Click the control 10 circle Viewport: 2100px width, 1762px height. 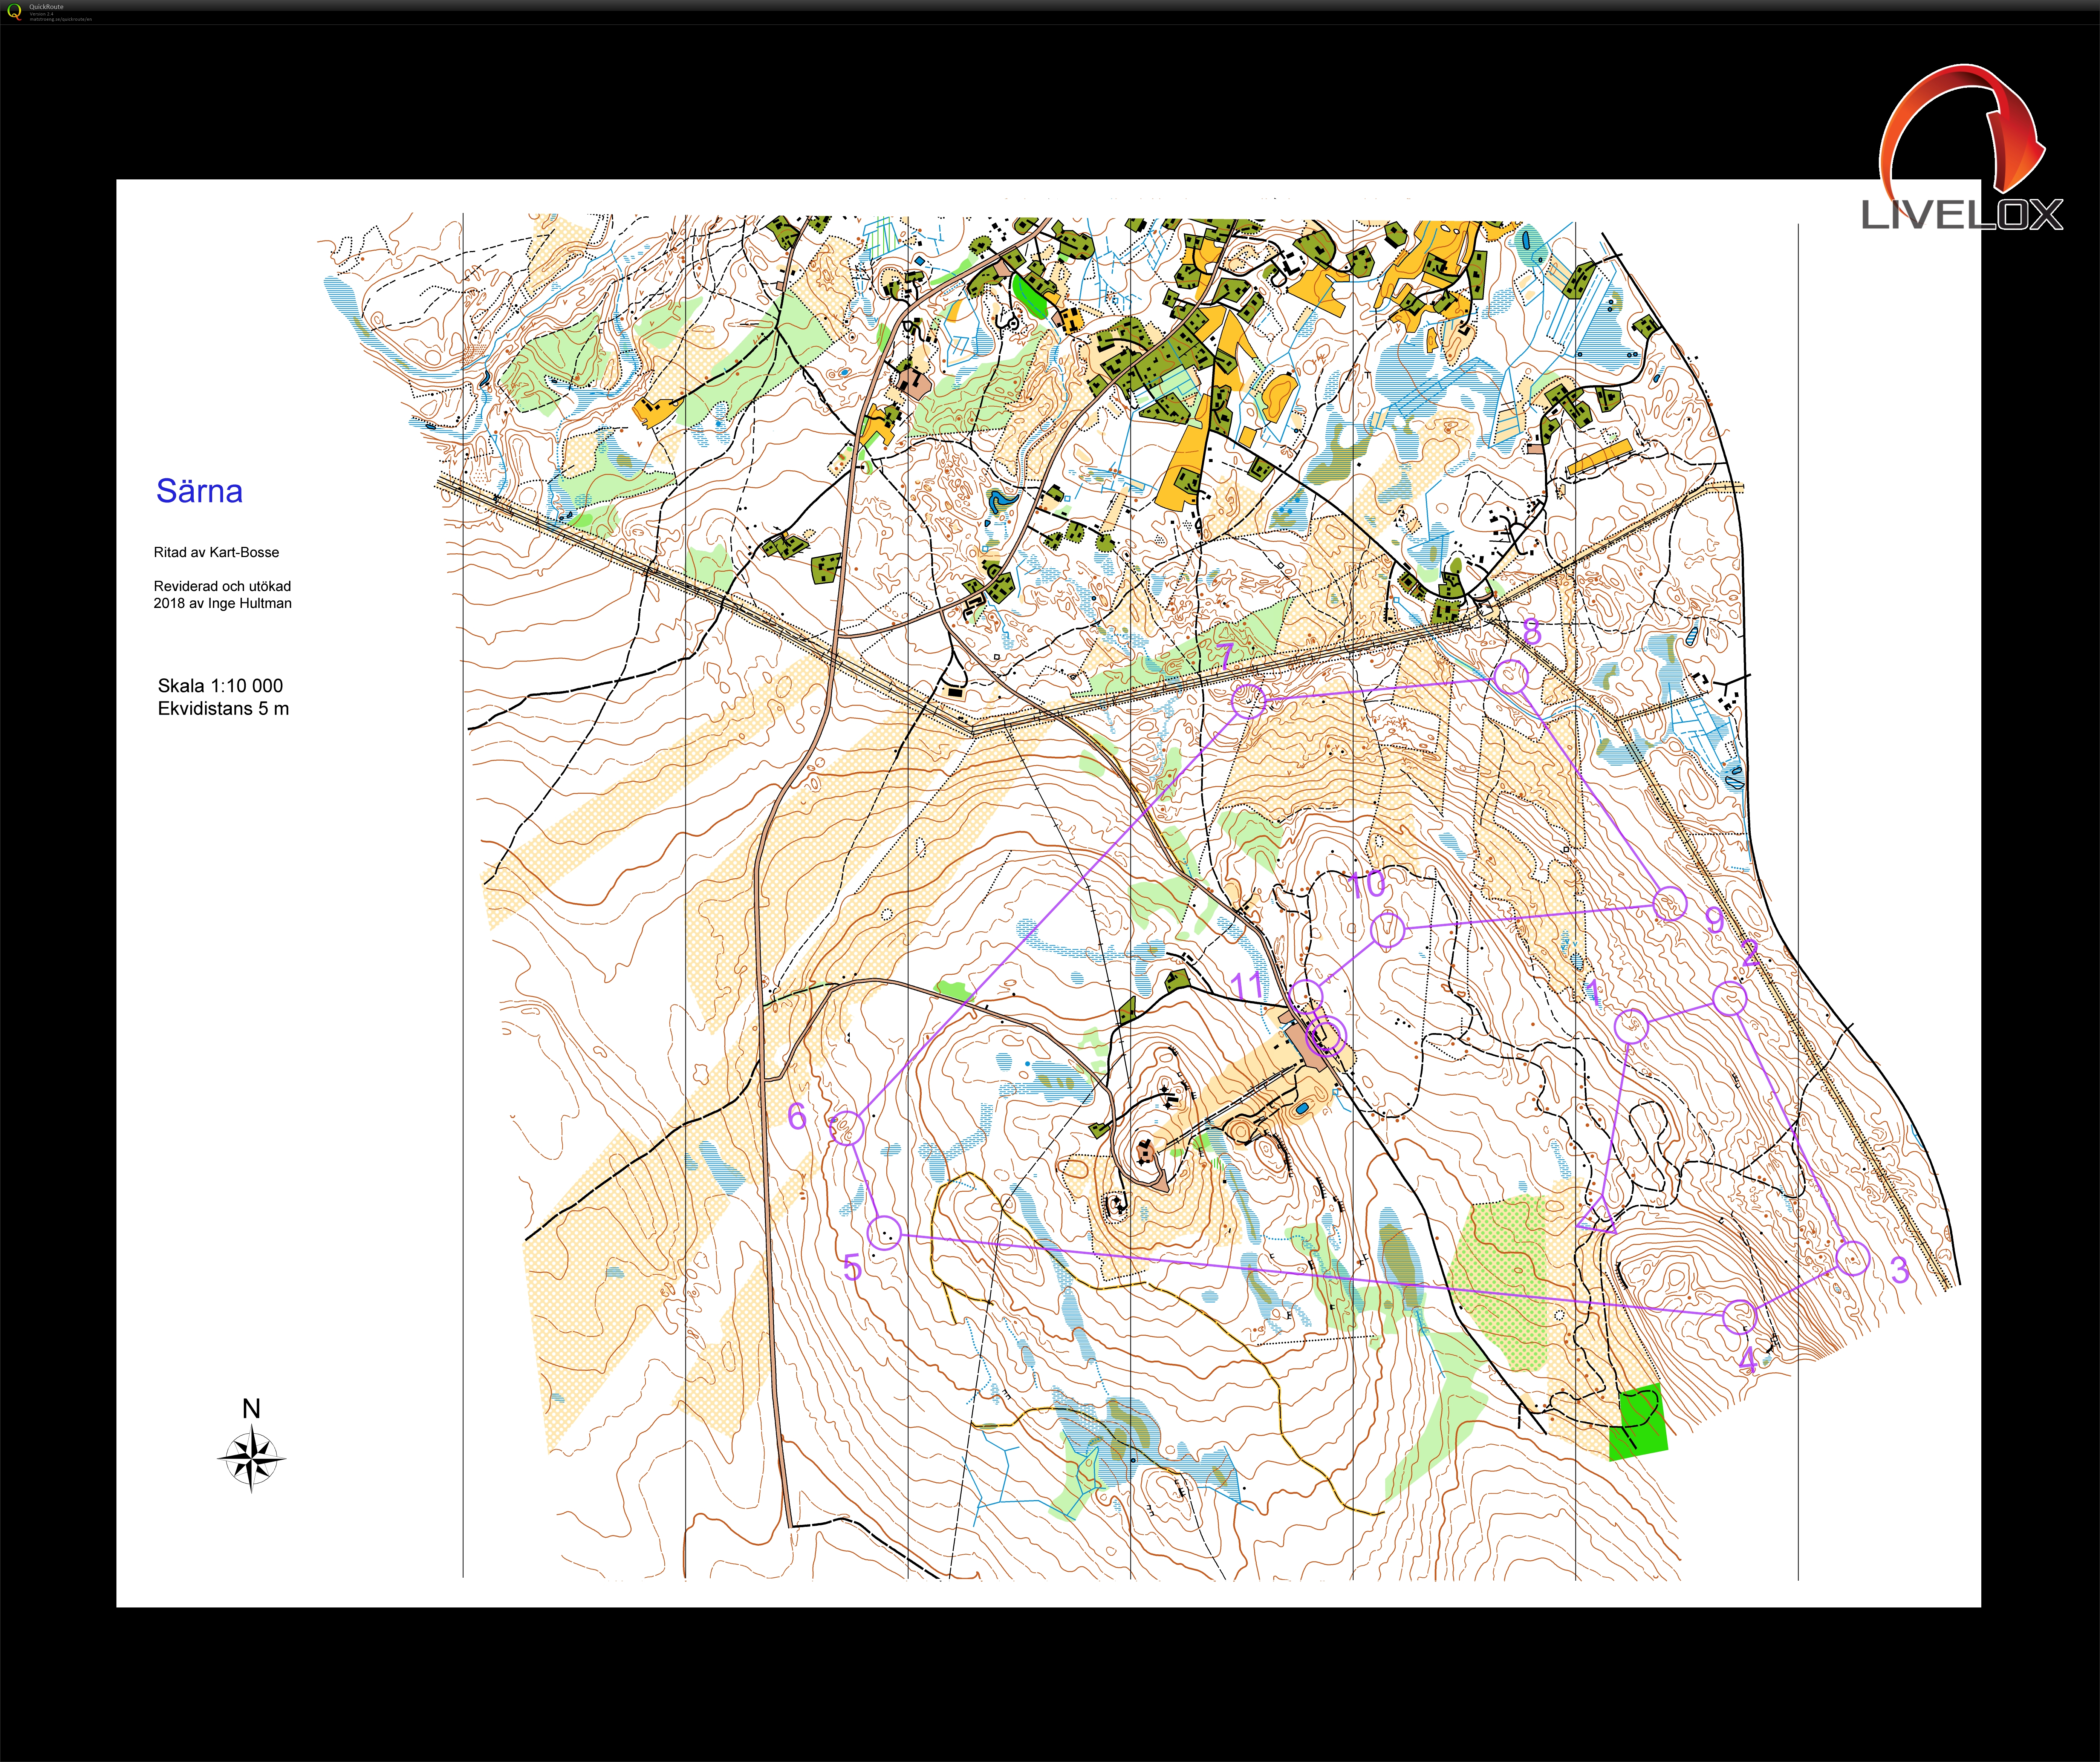pos(1387,930)
